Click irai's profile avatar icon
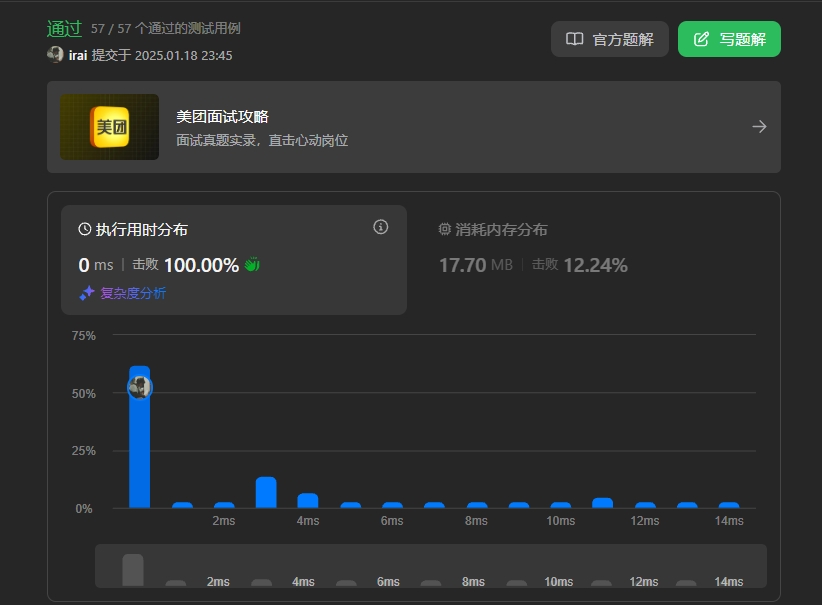Screen dimensions: 822x605 click(x=57, y=54)
